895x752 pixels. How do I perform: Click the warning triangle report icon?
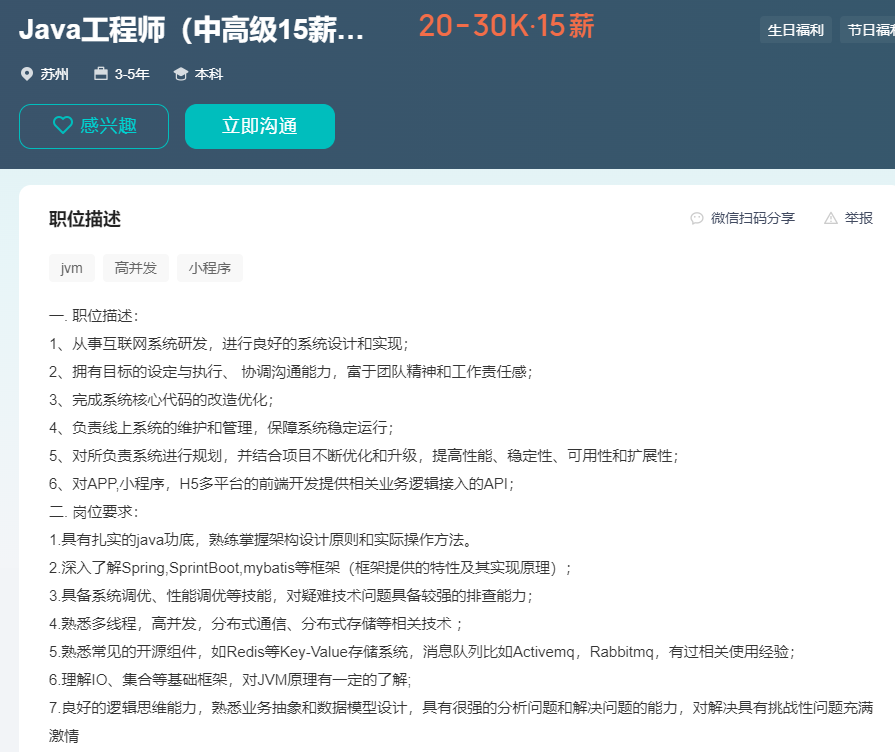click(x=831, y=218)
